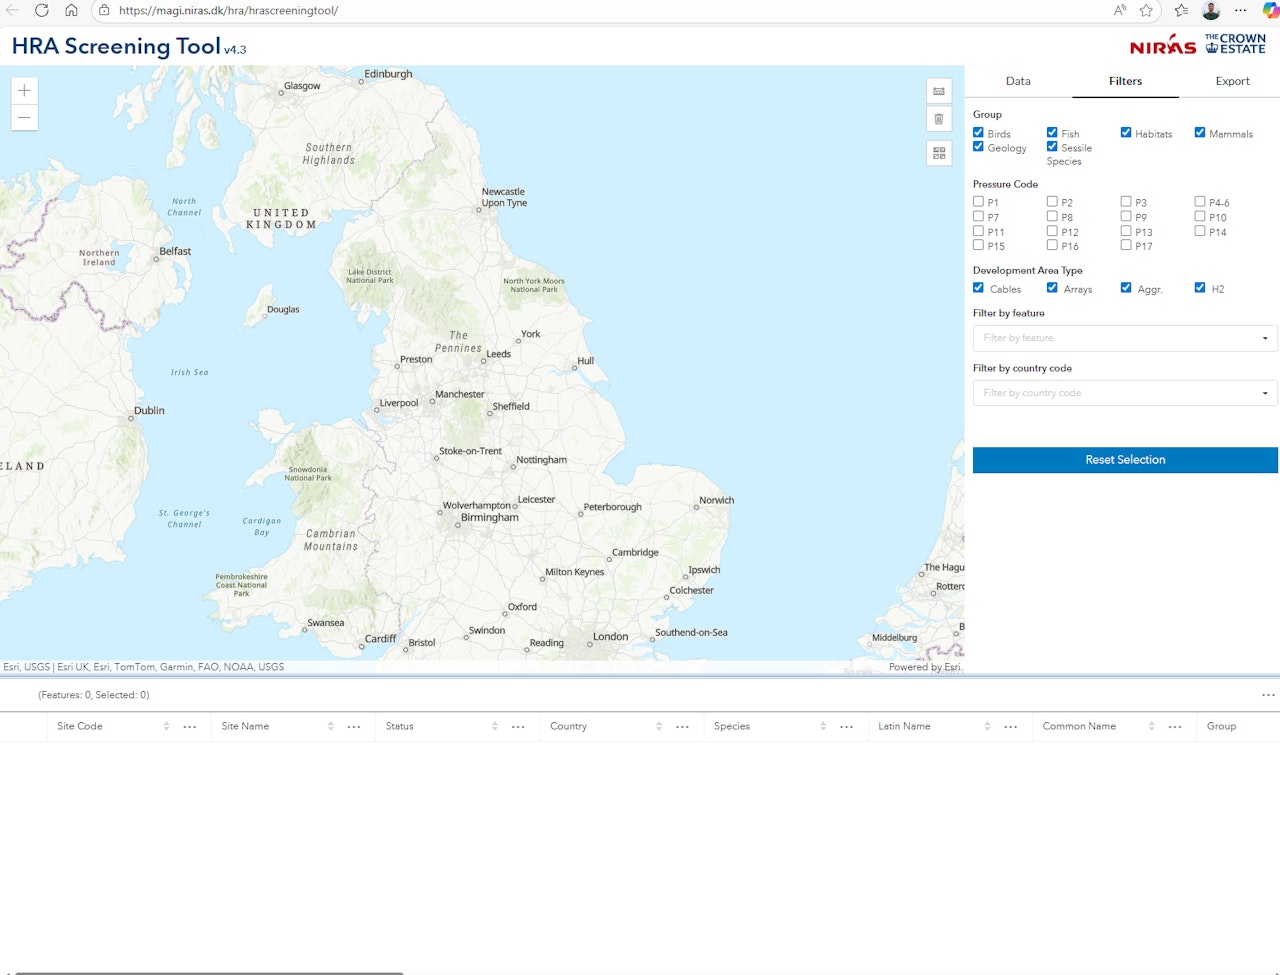Image resolution: width=1280 pixels, height=975 pixels.
Task: Expand the Filter by feature dropdown
Action: point(1125,338)
